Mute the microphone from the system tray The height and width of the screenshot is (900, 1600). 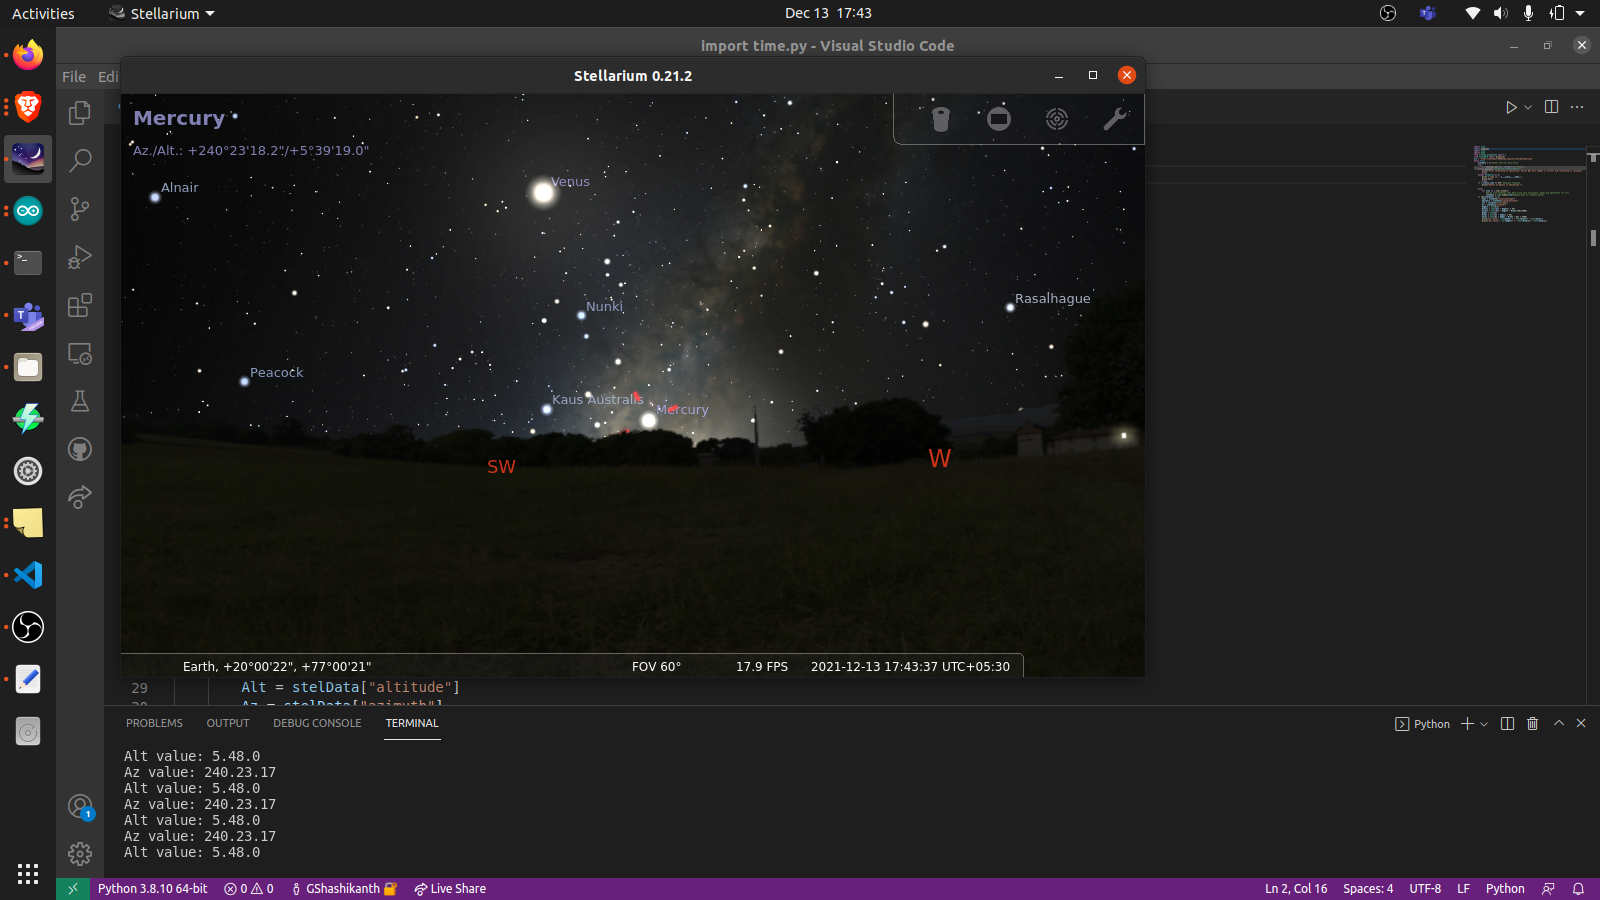point(1526,13)
